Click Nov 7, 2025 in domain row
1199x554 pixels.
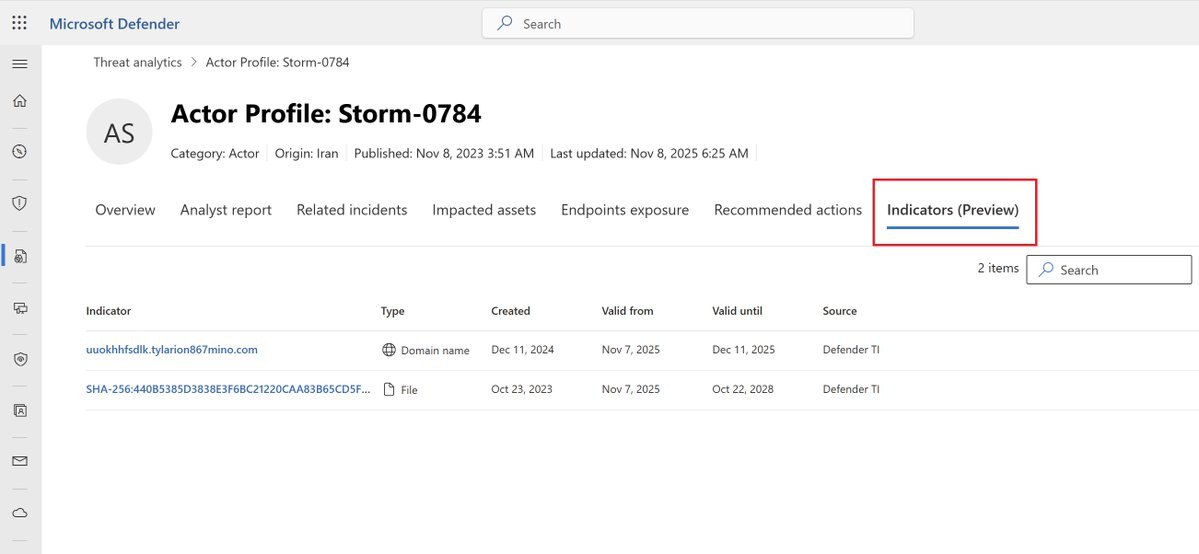631,350
